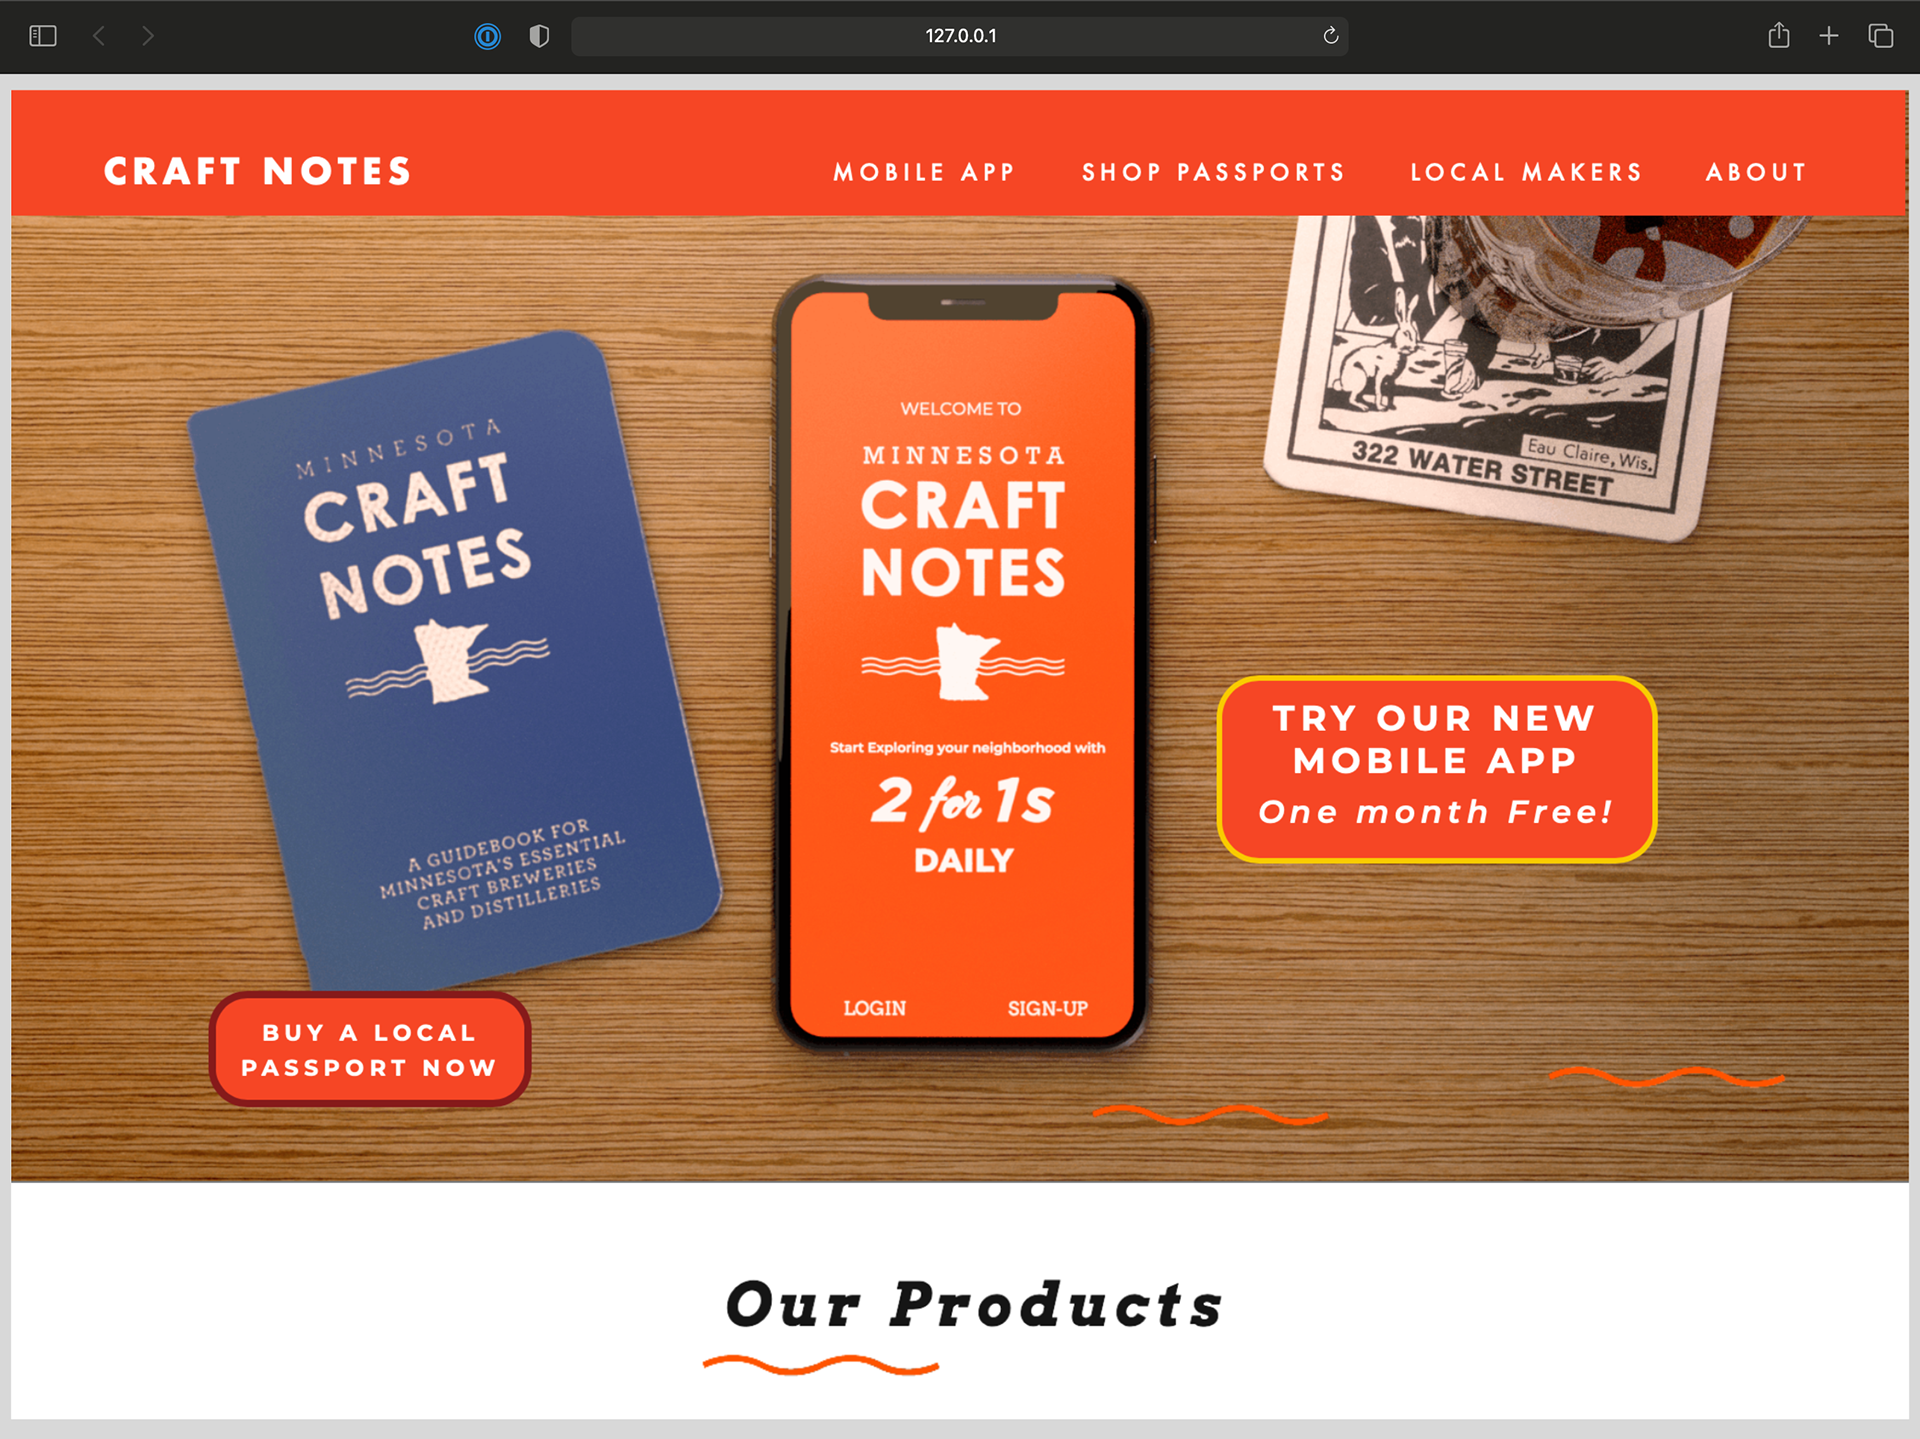Image resolution: width=1920 pixels, height=1439 pixels.
Task: Open a new tab with the plus icon
Action: pyautogui.click(x=1828, y=36)
